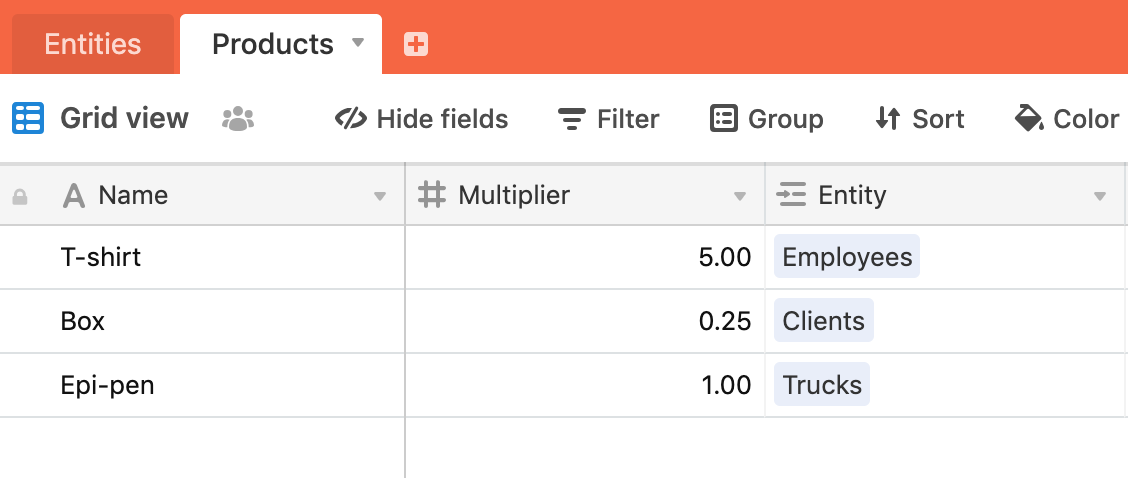Open the Clients linked record chip
The image size is (1128, 478).
pyautogui.click(x=824, y=320)
